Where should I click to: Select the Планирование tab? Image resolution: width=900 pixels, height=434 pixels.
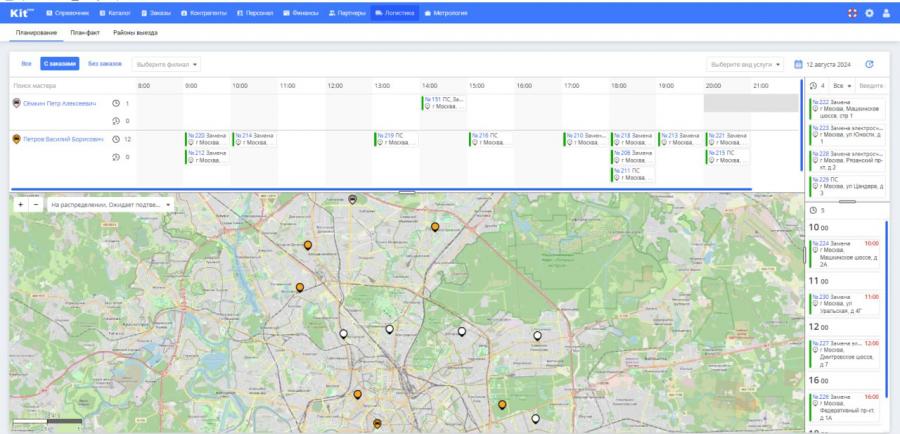[36, 33]
